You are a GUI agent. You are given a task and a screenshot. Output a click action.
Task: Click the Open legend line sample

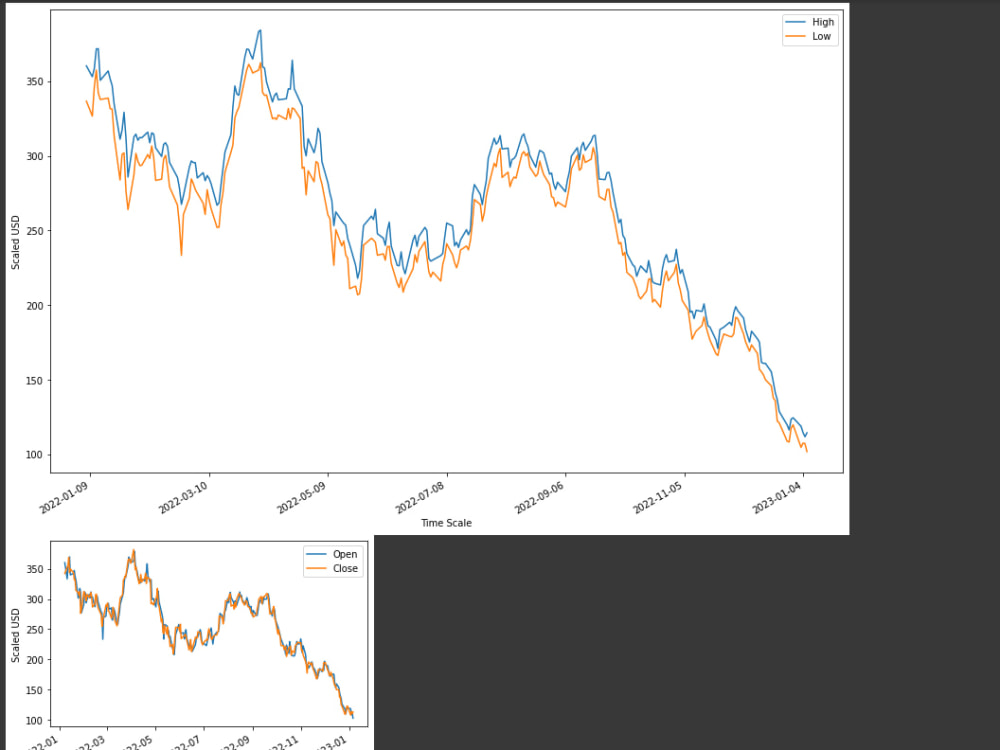(316, 554)
